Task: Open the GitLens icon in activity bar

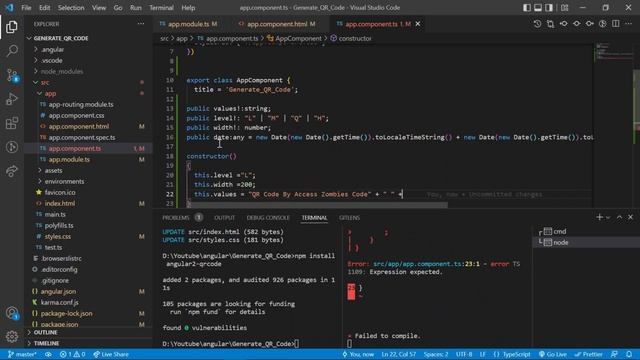Action: [x=12, y=147]
